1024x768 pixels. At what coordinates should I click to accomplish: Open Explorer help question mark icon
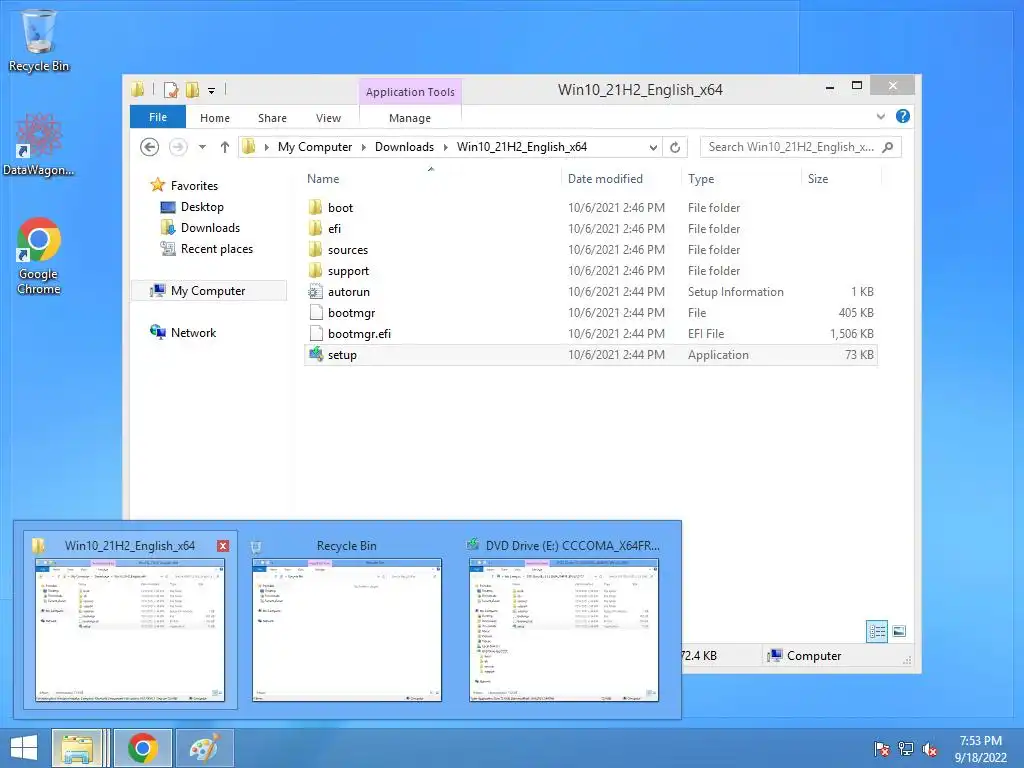pyautogui.click(x=903, y=116)
